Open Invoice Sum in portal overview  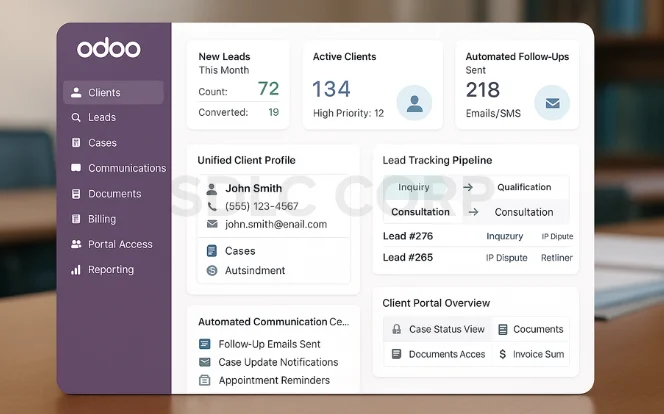pyautogui.click(x=531, y=354)
